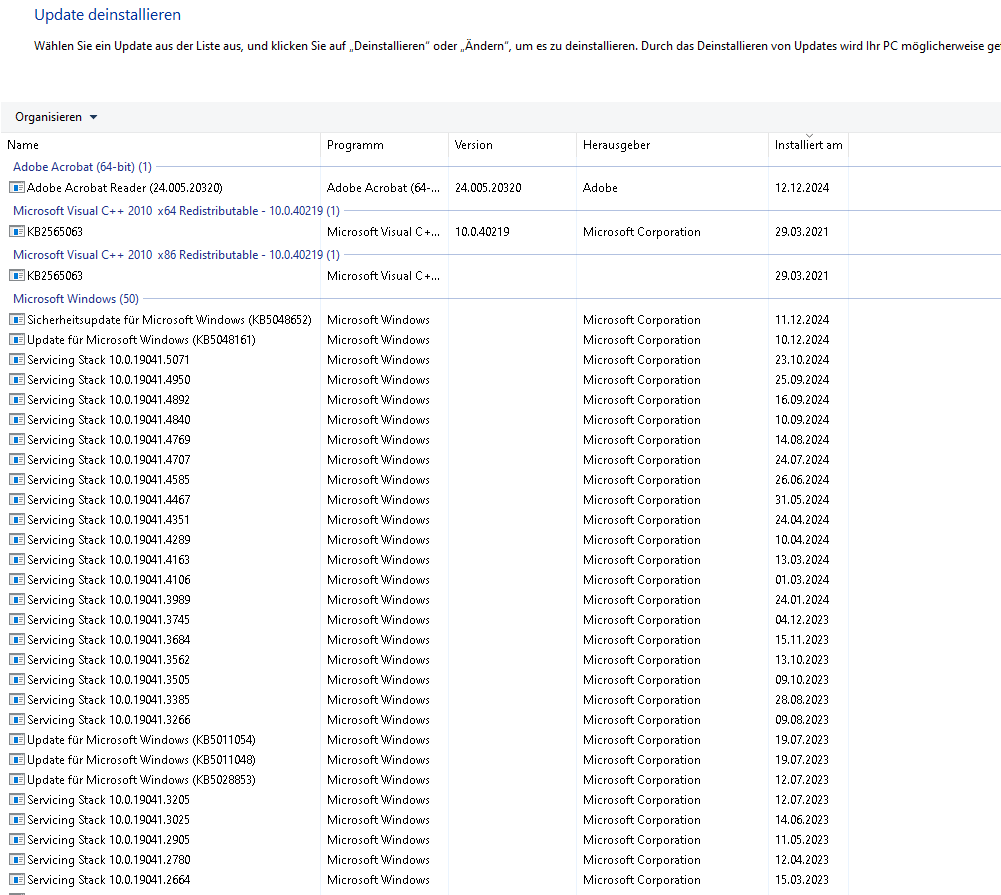The height and width of the screenshot is (895, 1001).
Task: Select Servicing Stack 10.0.19041.2905 entry
Action: pos(109,839)
